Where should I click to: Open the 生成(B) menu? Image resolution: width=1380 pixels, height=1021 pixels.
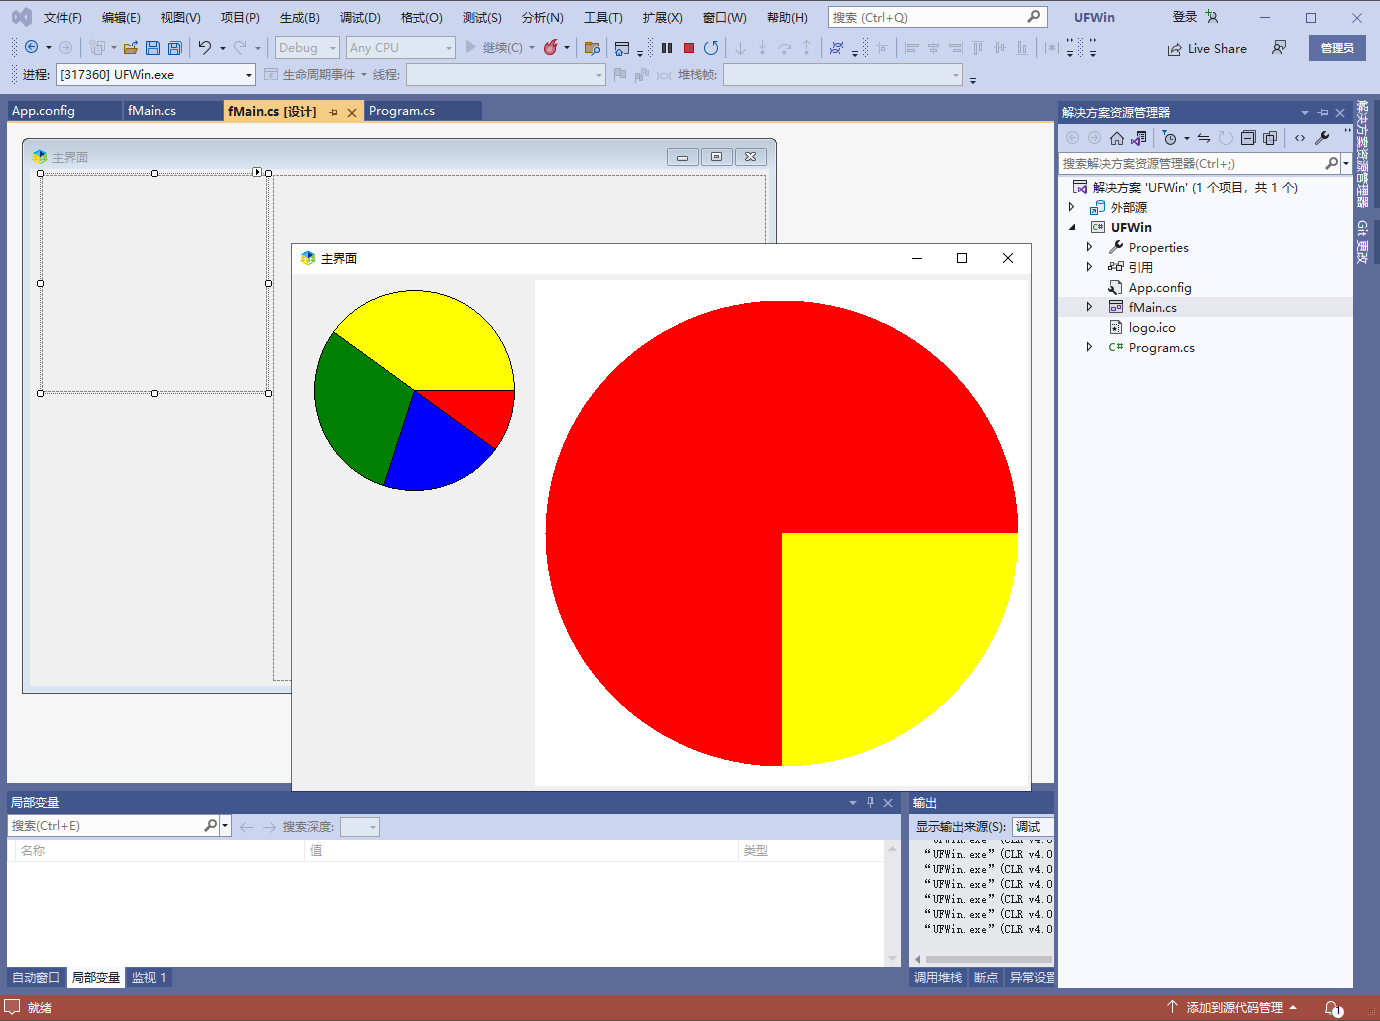click(x=299, y=18)
